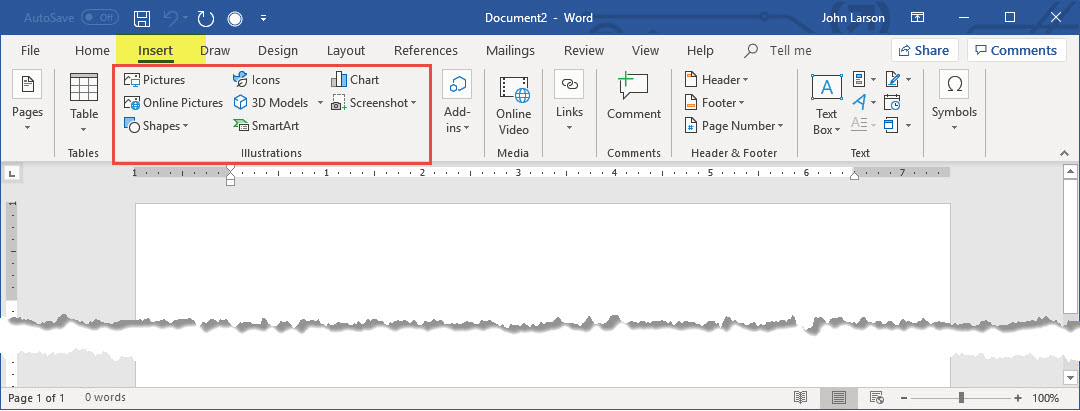Switch to Read Mode view in status bar
This screenshot has width=1080, height=411.
click(x=800, y=397)
